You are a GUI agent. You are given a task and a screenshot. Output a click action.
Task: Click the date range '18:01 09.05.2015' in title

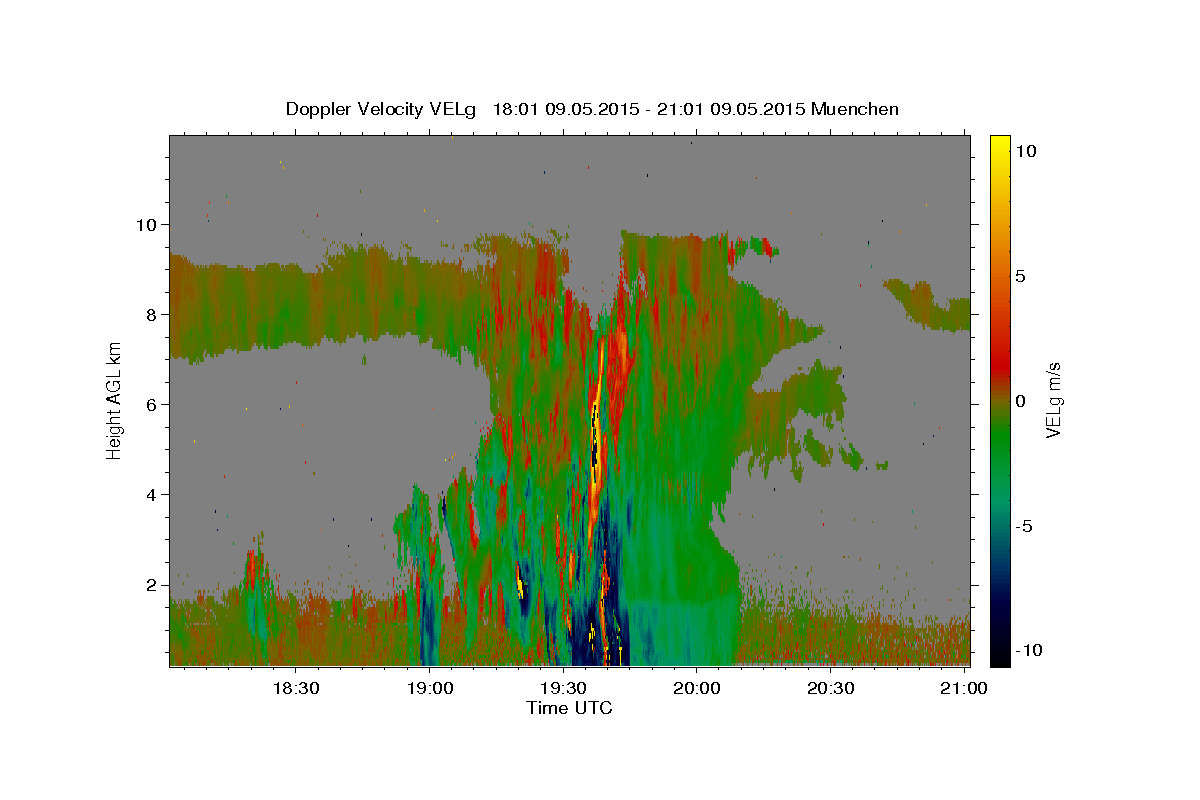point(567,109)
